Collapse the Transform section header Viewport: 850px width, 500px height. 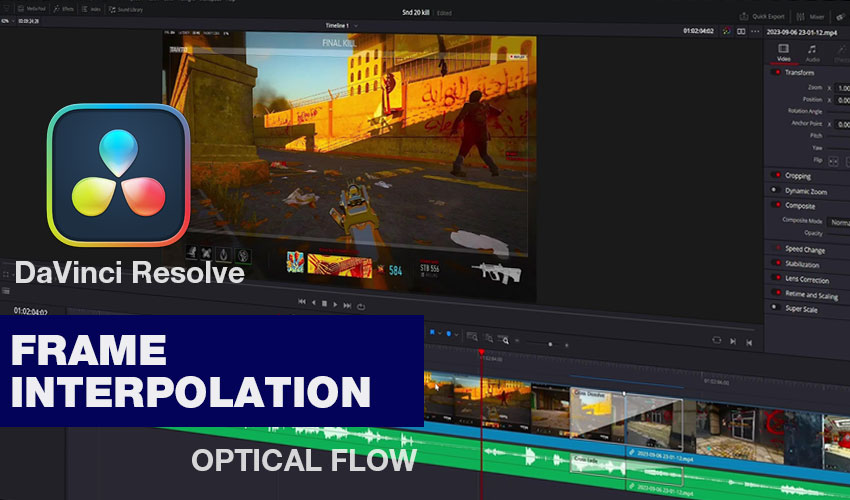coord(799,72)
